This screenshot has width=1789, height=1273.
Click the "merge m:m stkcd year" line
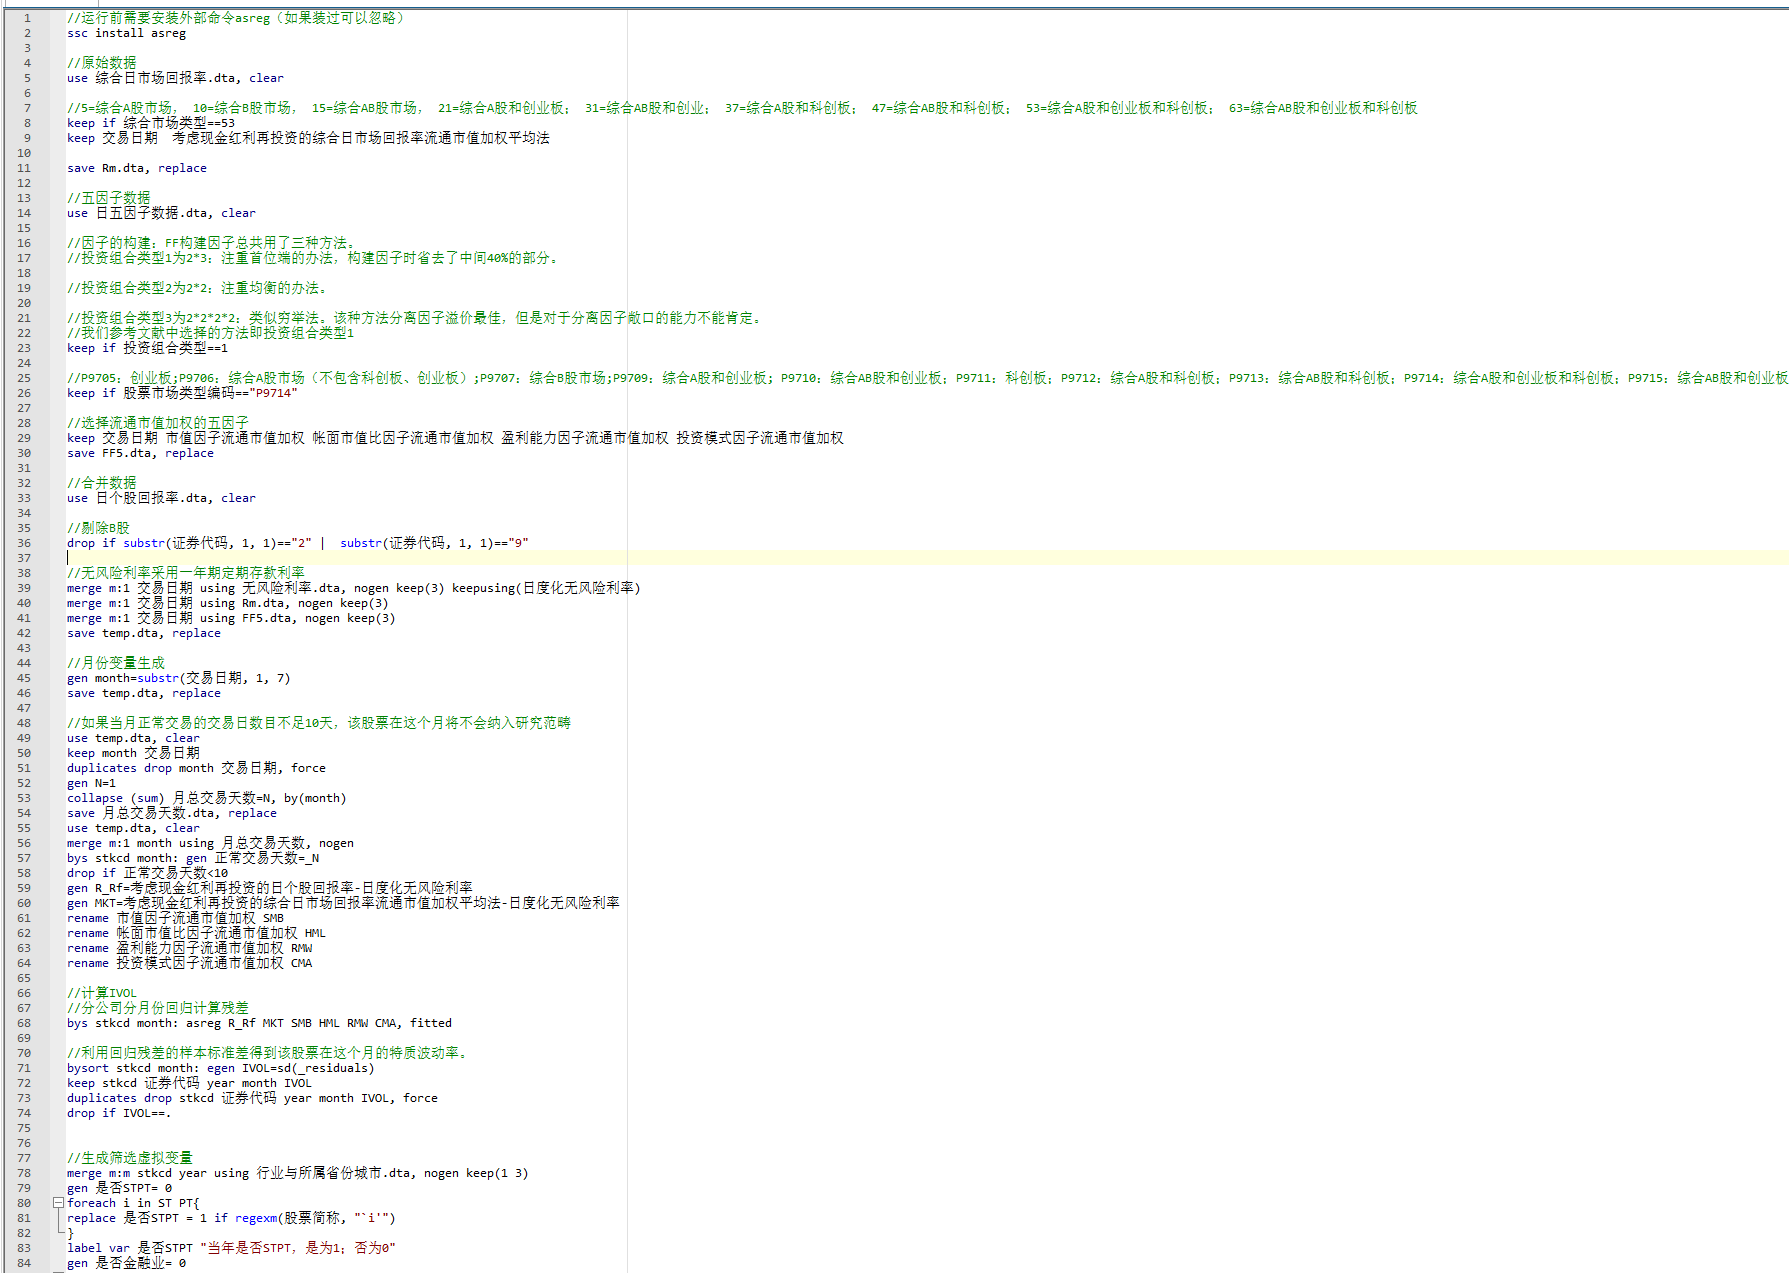click(298, 1173)
